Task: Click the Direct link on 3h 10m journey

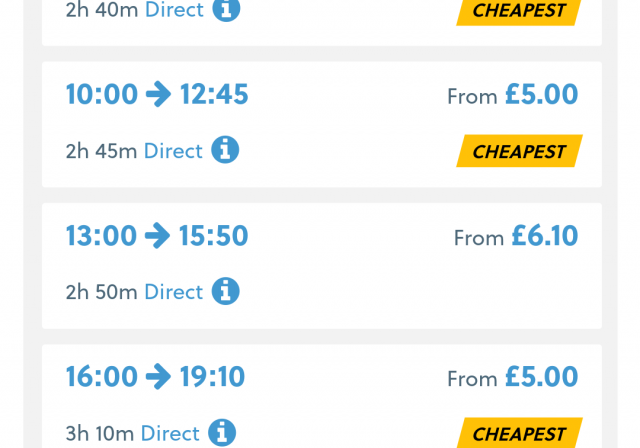Action: click(x=170, y=433)
